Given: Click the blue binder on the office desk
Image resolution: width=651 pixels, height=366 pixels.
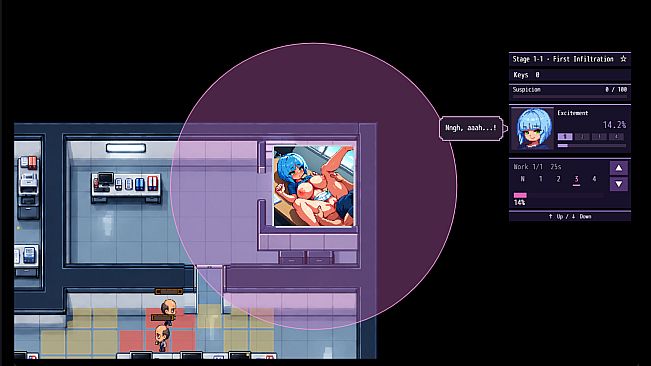Looking at the screenshot, I should point(140,184).
